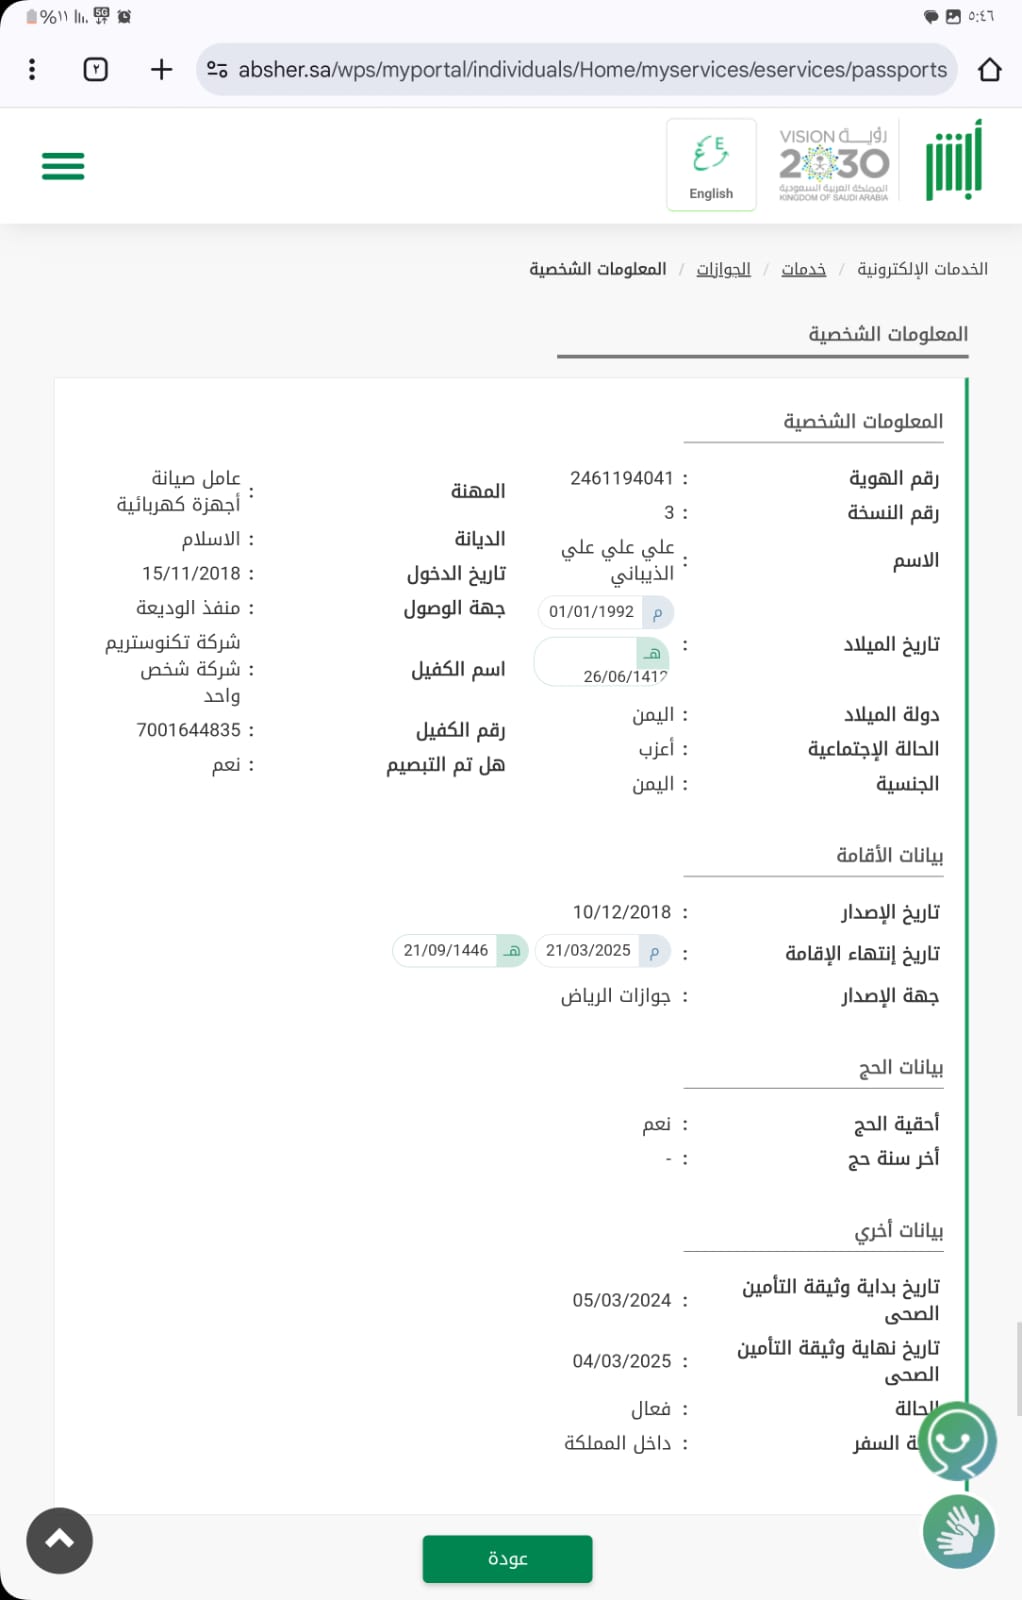Open the الجوازات breadcrumb link
This screenshot has width=1022, height=1600.
(x=723, y=269)
